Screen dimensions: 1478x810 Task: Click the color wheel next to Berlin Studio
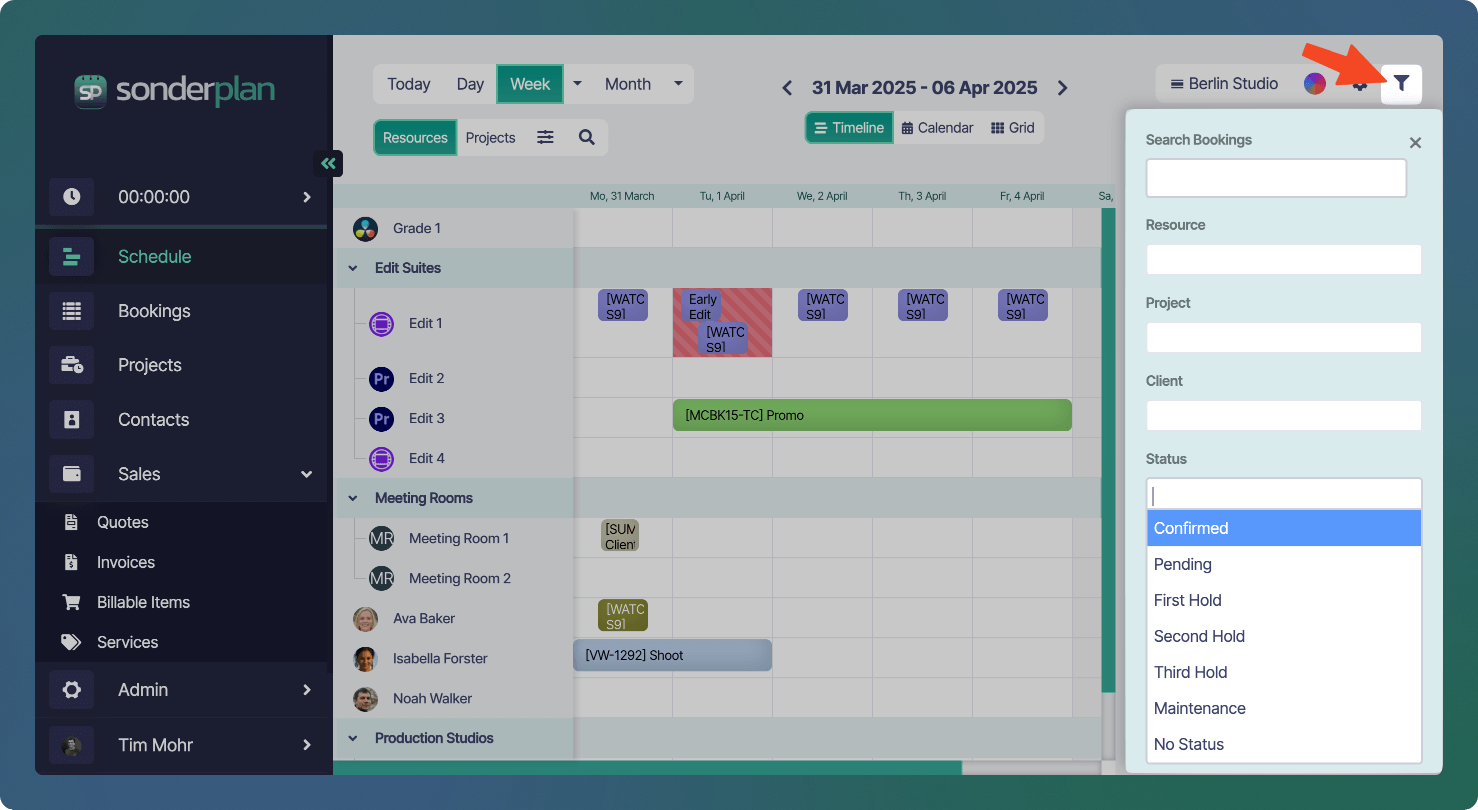[x=1315, y=84]
